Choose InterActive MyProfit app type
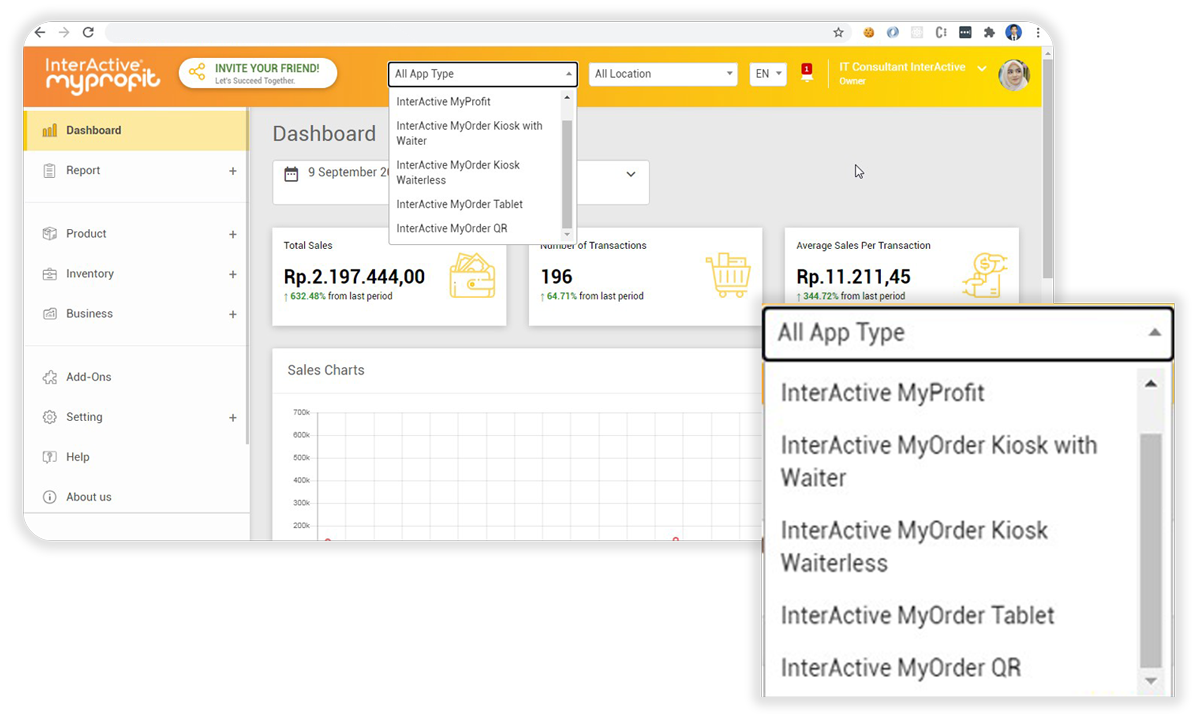The image size is (1200, 721). pyautogui.click(x=443, y=101)
